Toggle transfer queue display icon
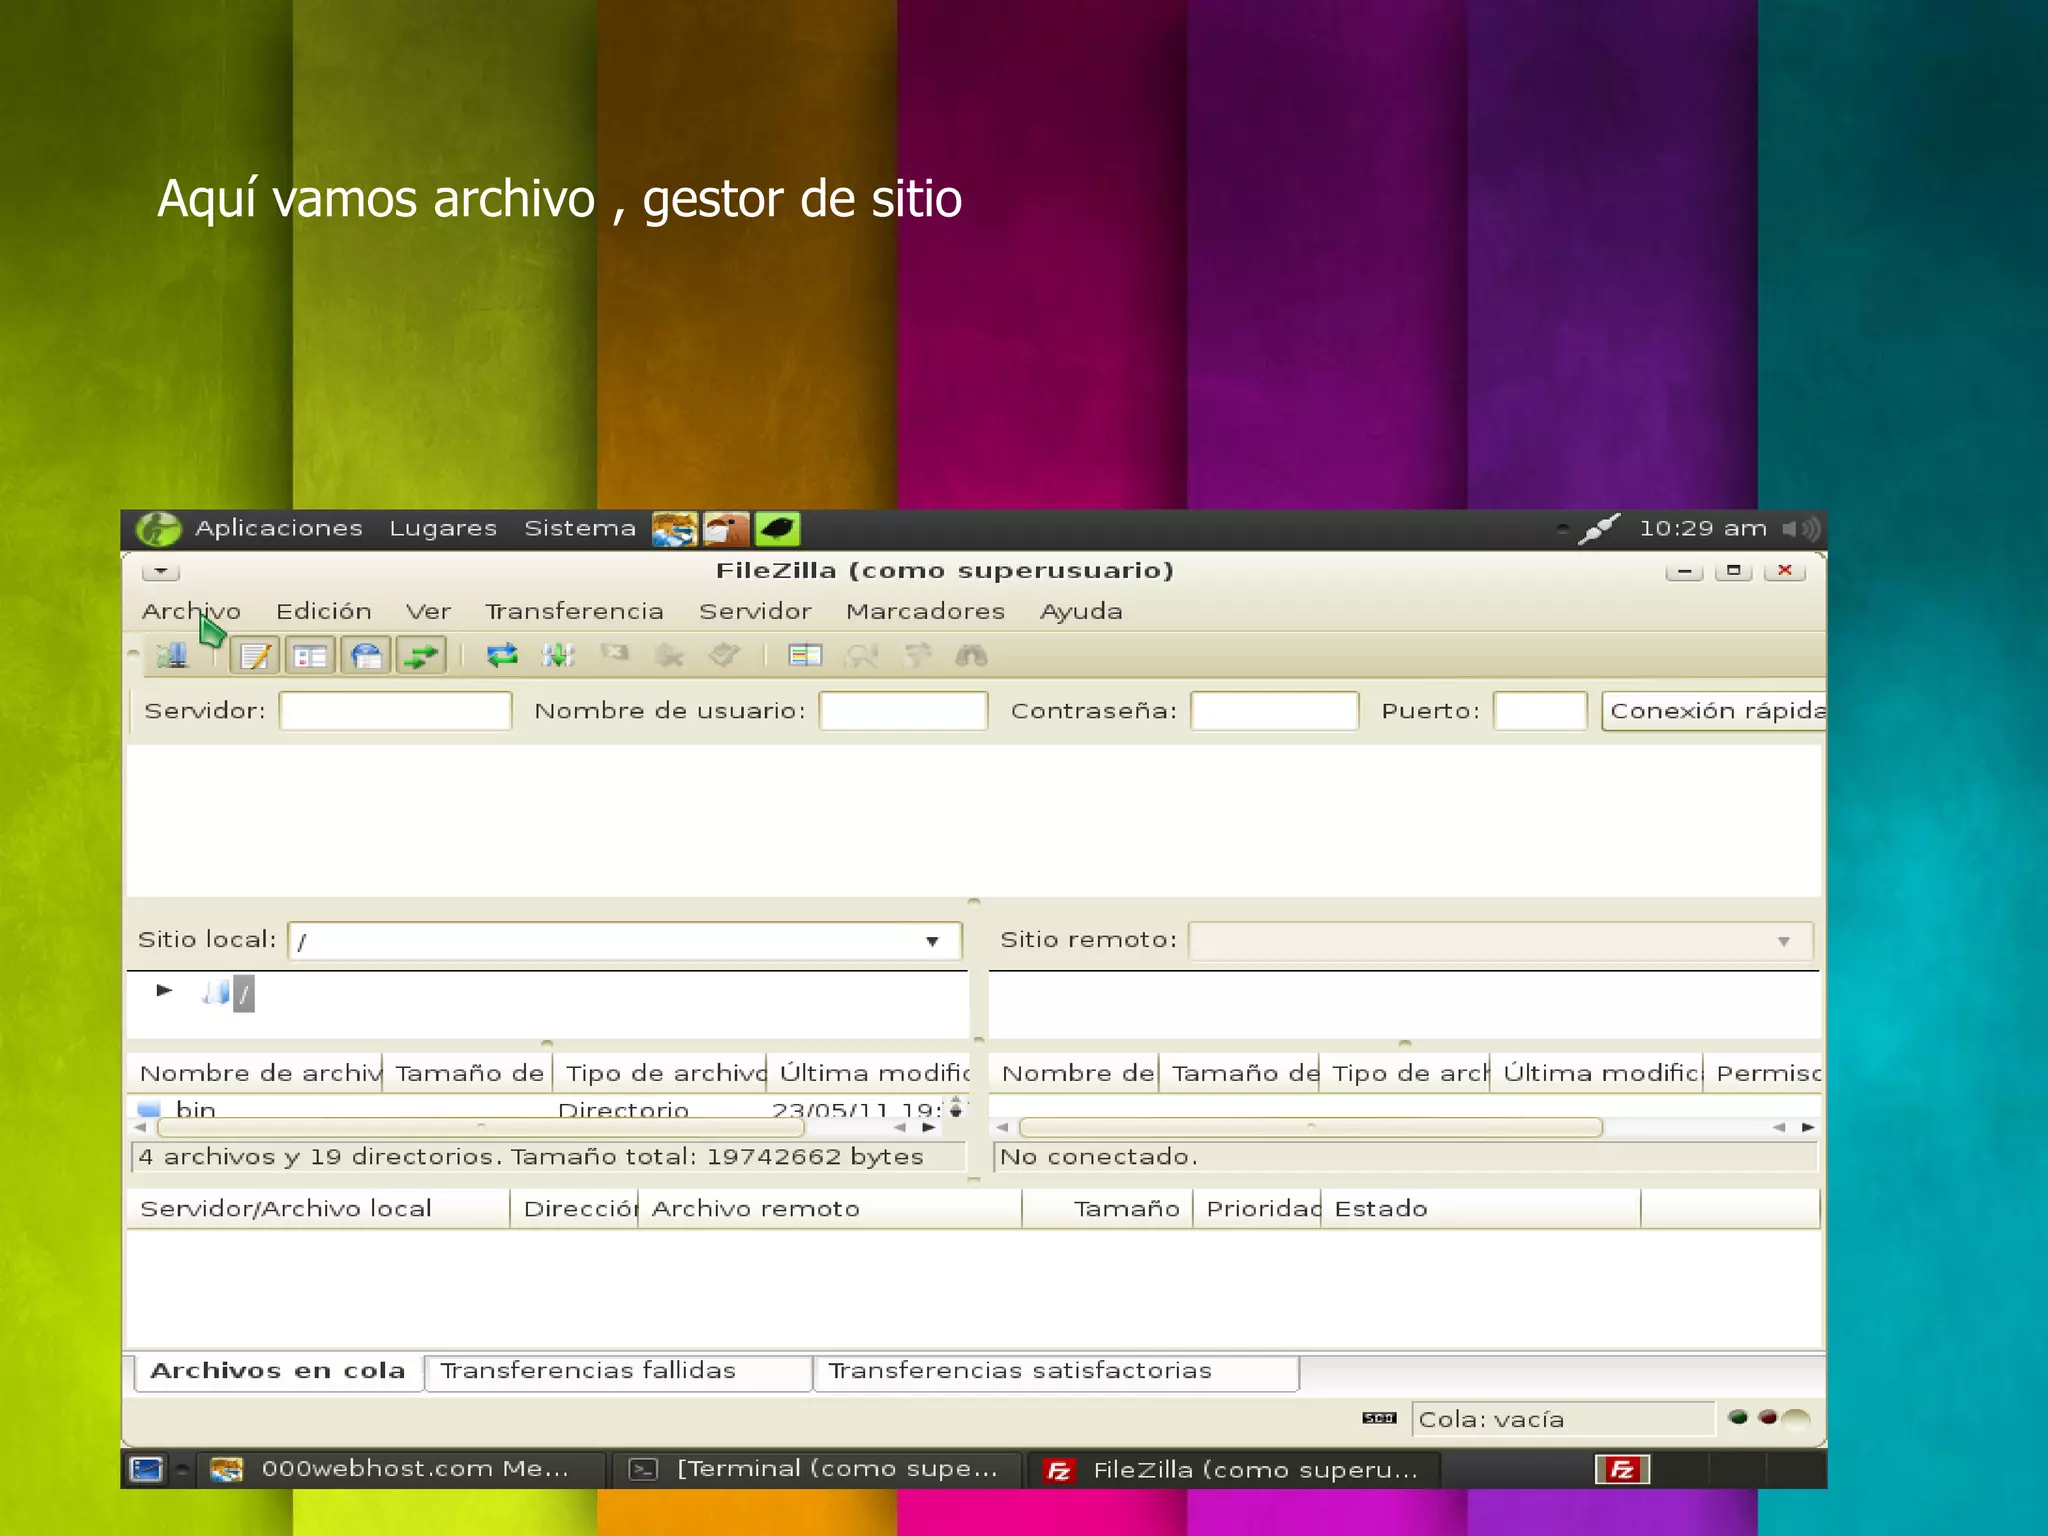This screenshot has height=1536, width=2048. click(421, 656)
